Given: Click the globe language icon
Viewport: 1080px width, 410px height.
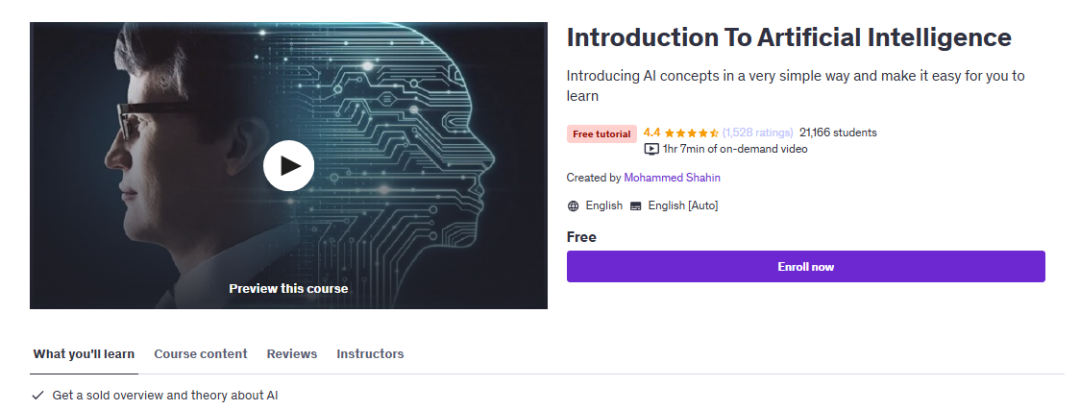Looking at the screenshot, I should tap(573, 206).
